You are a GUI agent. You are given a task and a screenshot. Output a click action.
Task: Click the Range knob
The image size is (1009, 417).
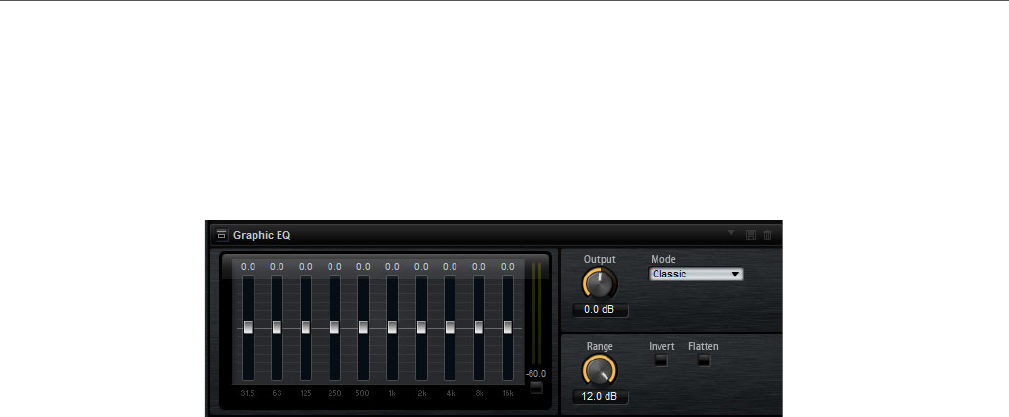(x=599, y=371)
